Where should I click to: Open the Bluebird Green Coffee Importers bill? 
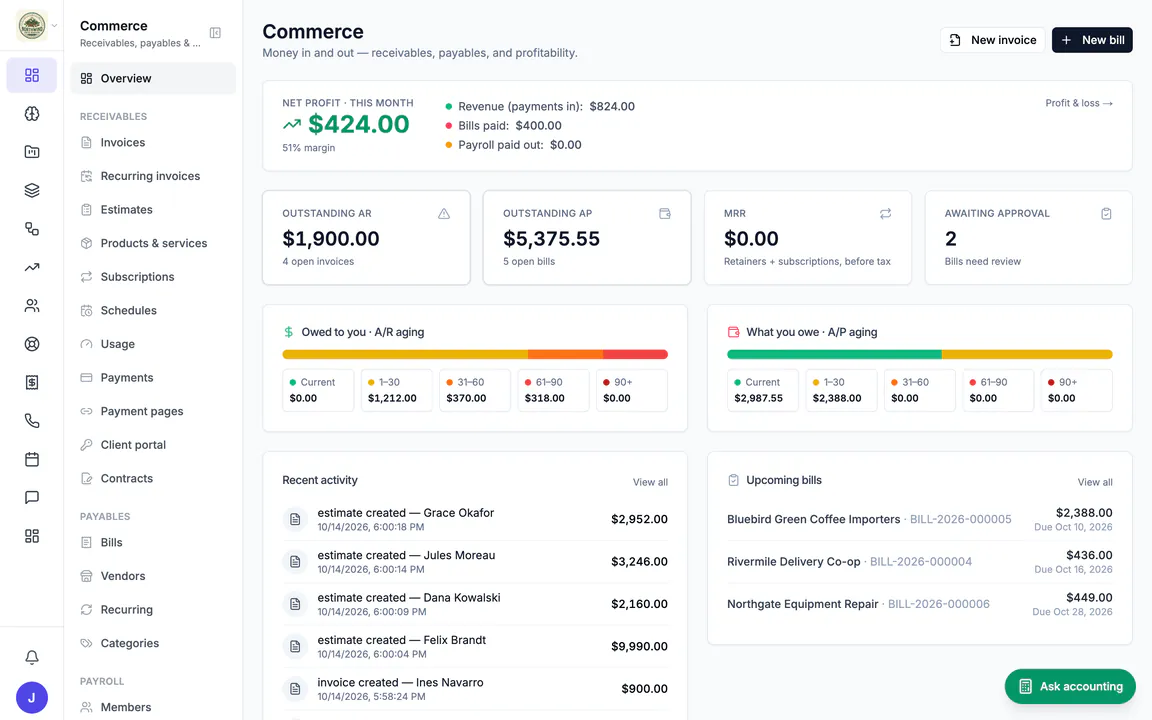coord(919,519)
